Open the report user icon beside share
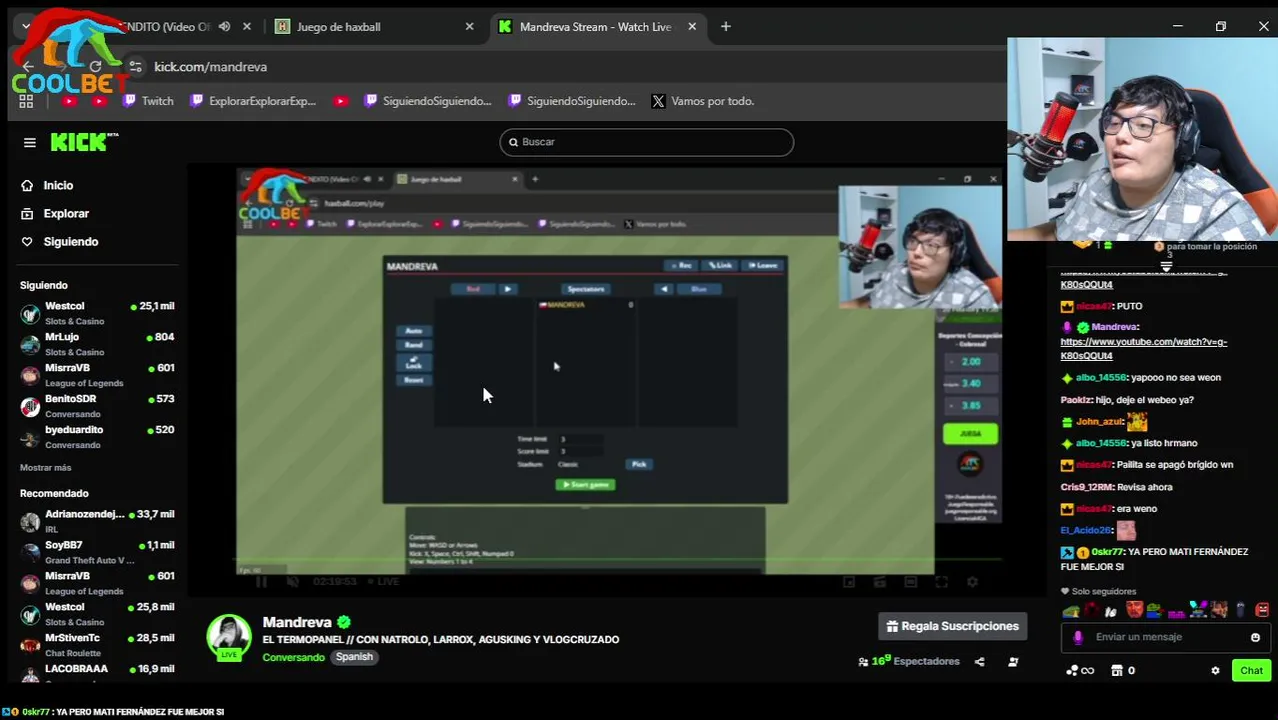 1013,662
